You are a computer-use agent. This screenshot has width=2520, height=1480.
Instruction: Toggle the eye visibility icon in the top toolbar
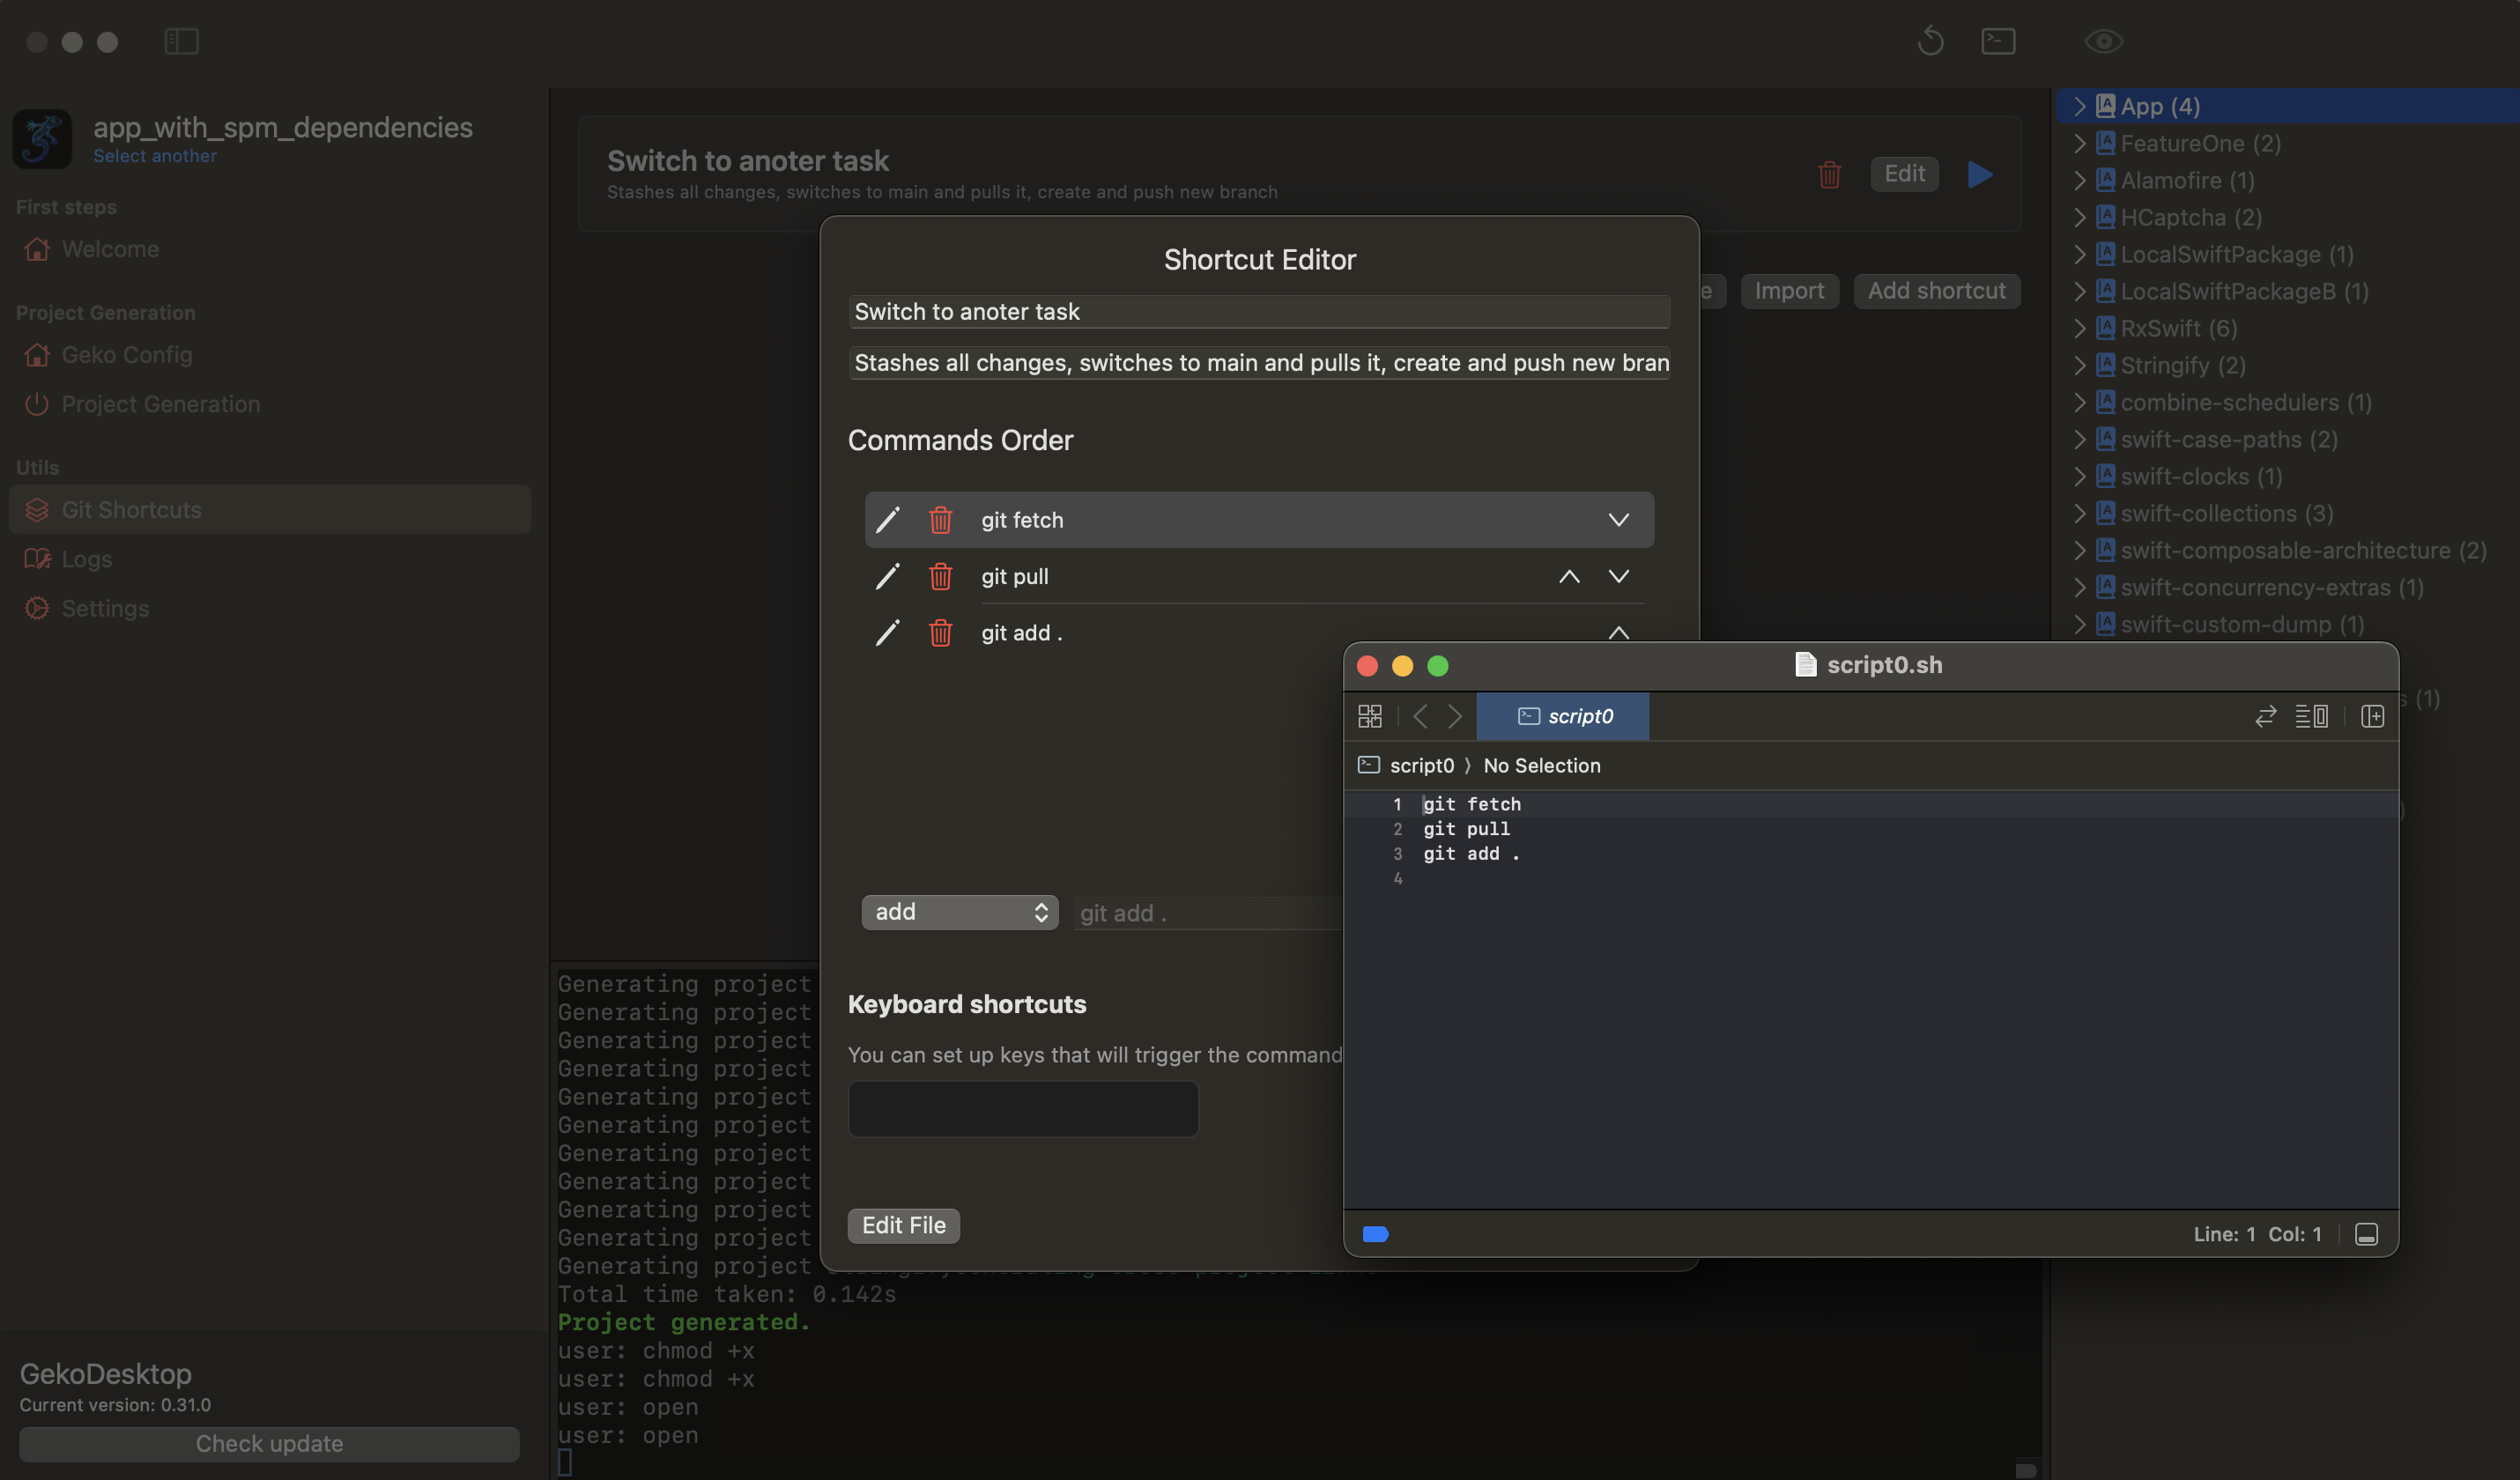2103,41
